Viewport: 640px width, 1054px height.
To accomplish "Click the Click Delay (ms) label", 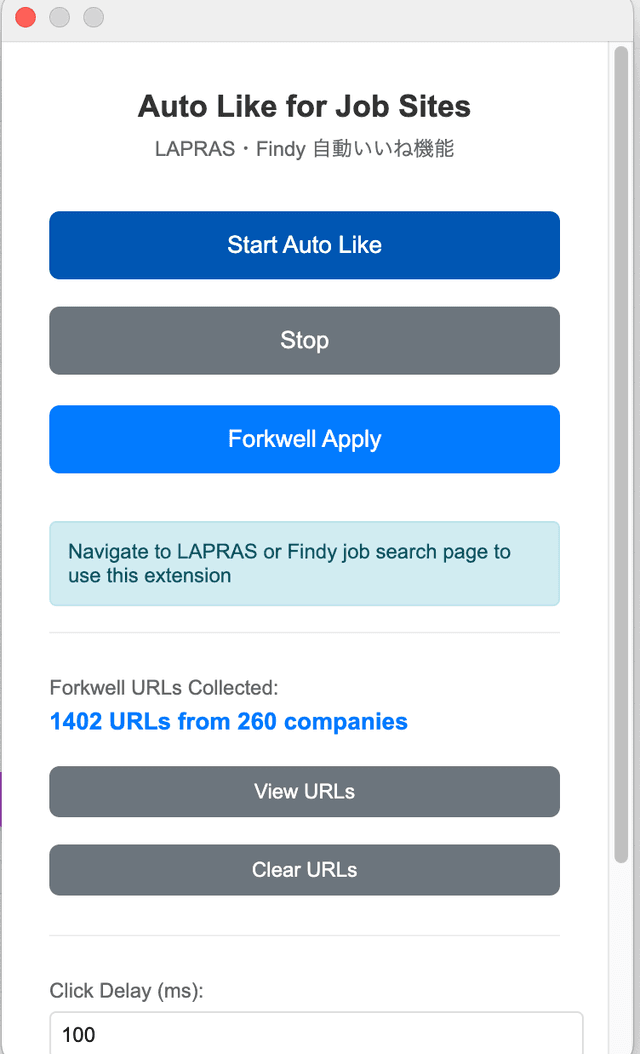I will 126,991.
